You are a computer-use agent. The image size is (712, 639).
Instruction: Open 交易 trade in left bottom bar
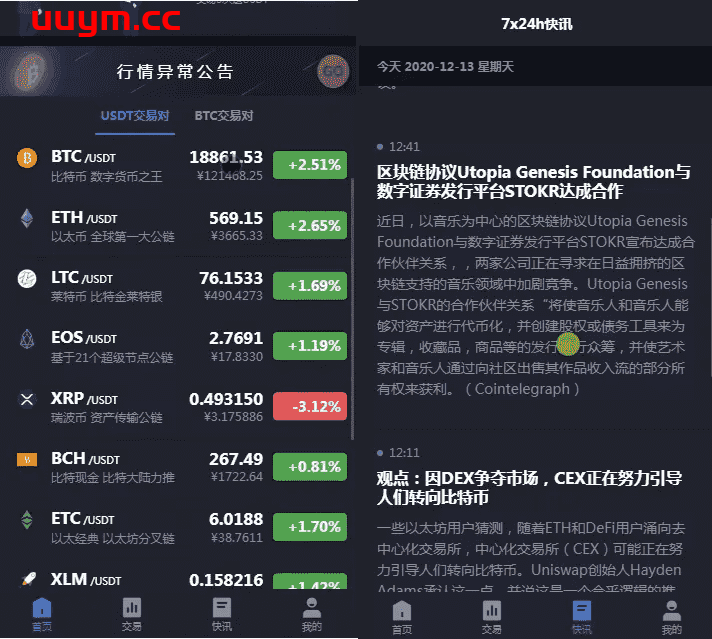click(x=132, y=614)
